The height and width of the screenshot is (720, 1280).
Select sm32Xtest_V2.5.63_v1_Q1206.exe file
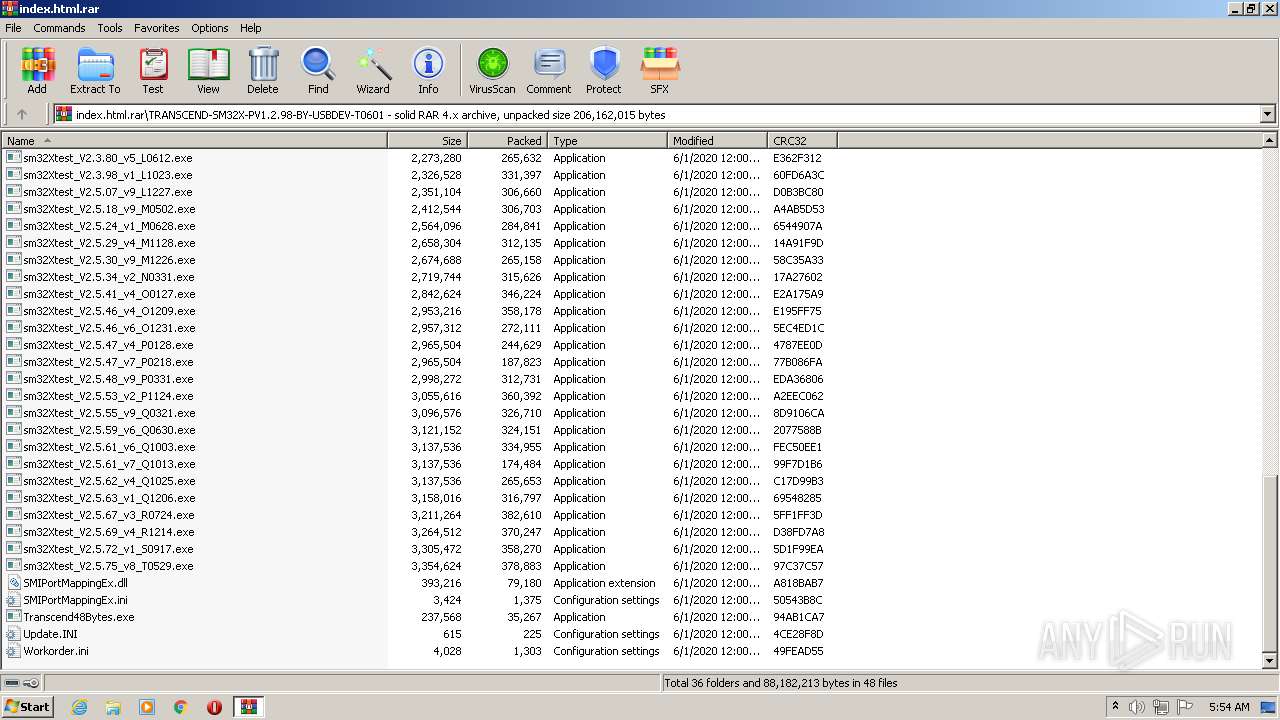pyautogui.click(x=109, y=498)
